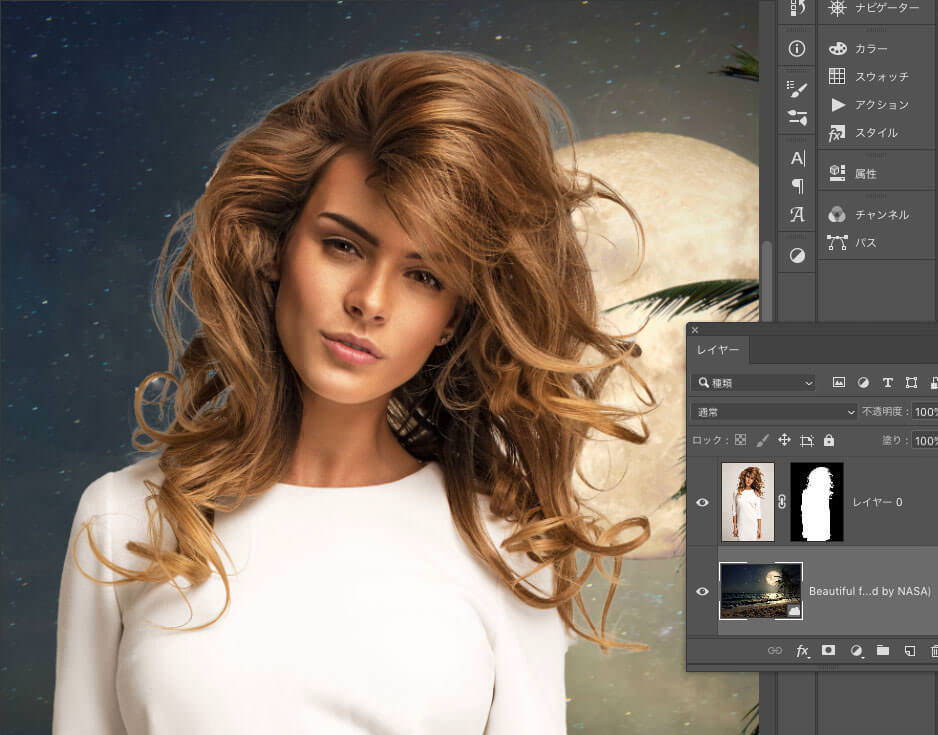Viewport: 938px width, 735px height.
Task: Open the Adjustments panel icon
Action: [797, 255]
